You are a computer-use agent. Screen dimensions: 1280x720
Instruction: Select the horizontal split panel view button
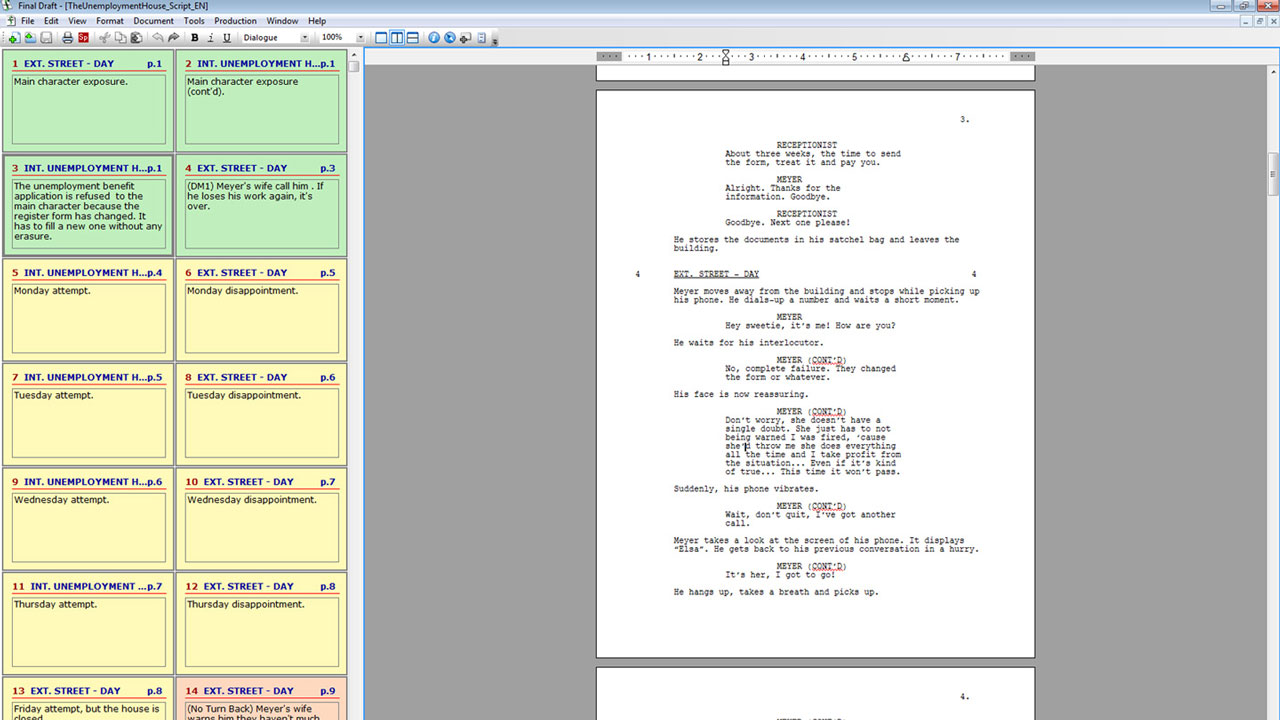click(x=412, y=38)
